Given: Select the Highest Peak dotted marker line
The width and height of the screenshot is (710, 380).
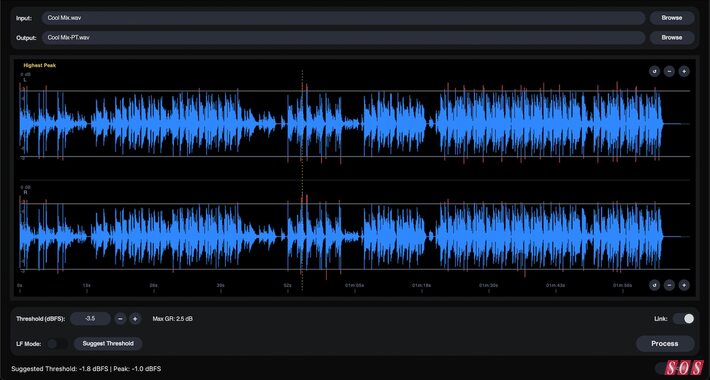Looking at the screenshot, I should pyautogui.click(x=302, y=180).
